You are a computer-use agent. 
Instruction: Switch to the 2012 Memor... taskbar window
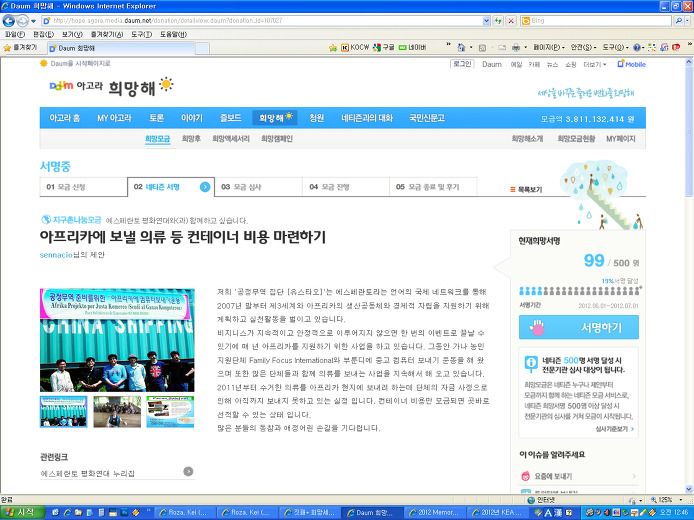pyautogui.click(x=435, y=513)
